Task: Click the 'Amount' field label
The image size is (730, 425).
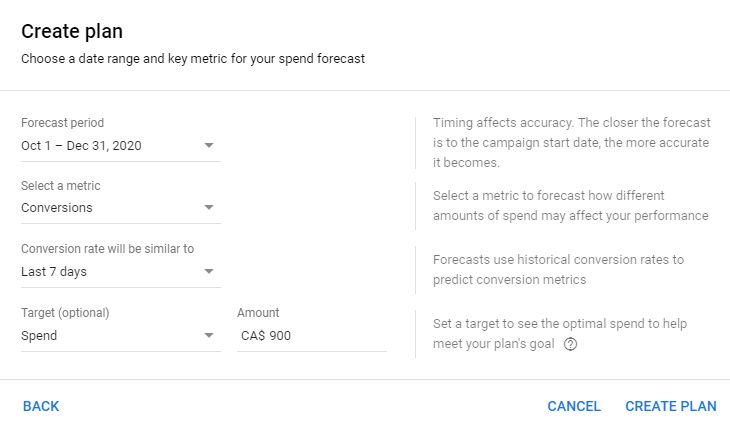Action: click(258, 313)
